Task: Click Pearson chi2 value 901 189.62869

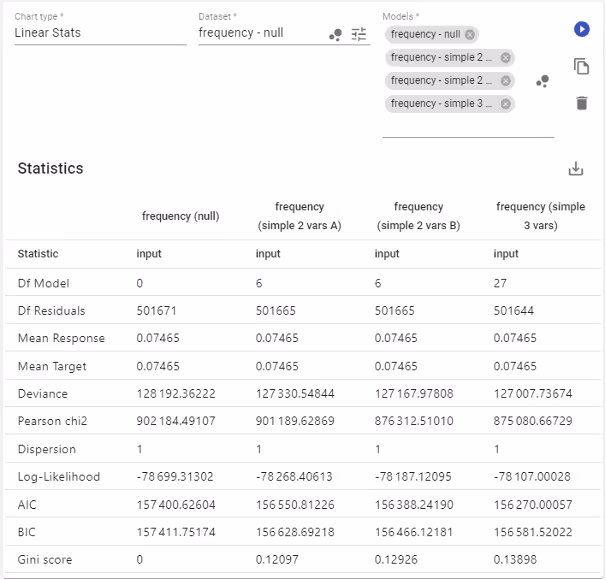Action: point(295,421)
